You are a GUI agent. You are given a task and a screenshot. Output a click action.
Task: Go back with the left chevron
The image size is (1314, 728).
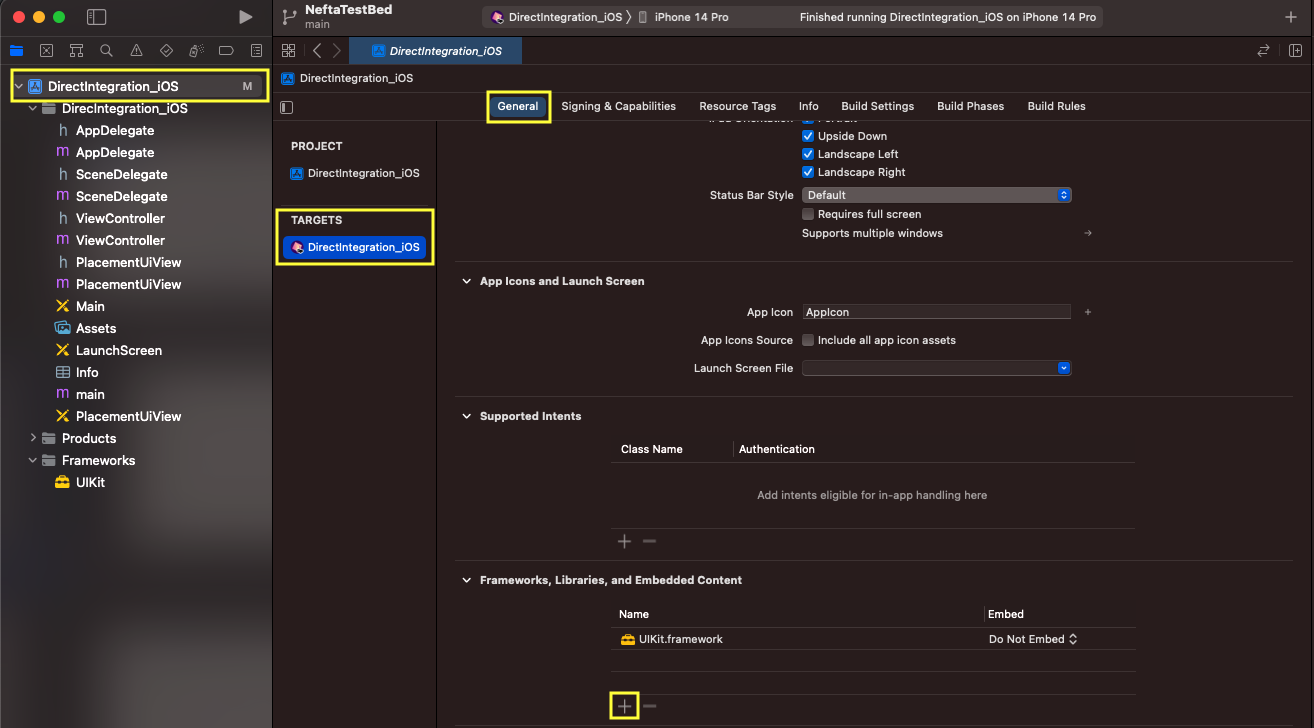317,50
